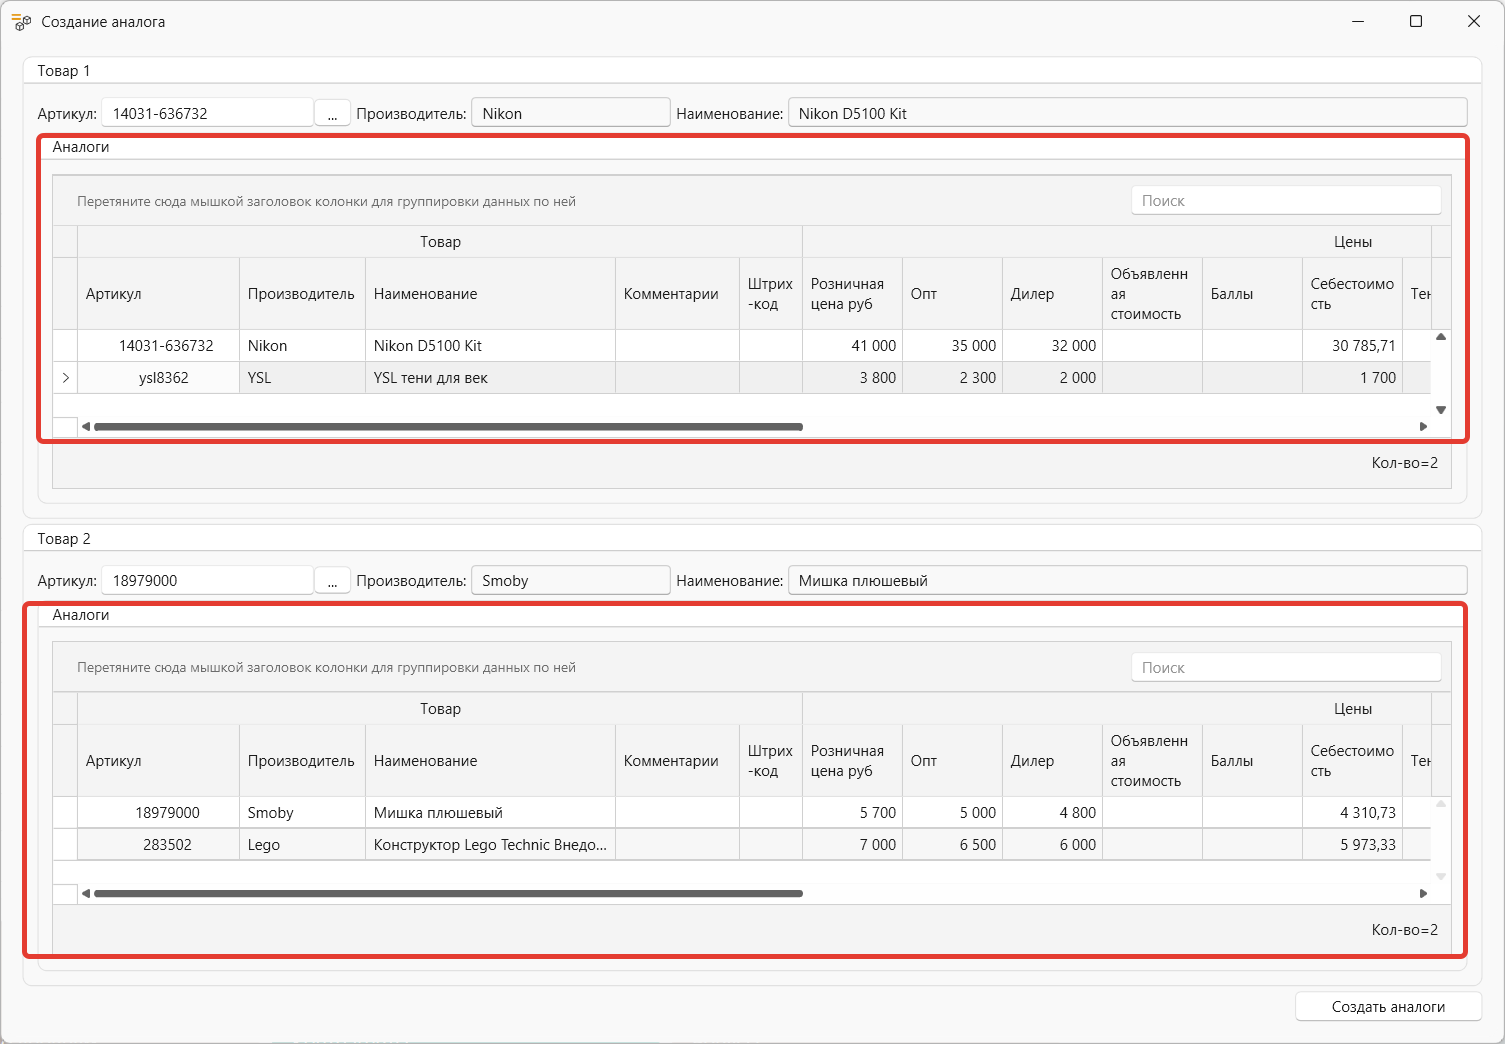Minimize the Создание аналога window
1505x1044 pixels.
pos(1358,21)
